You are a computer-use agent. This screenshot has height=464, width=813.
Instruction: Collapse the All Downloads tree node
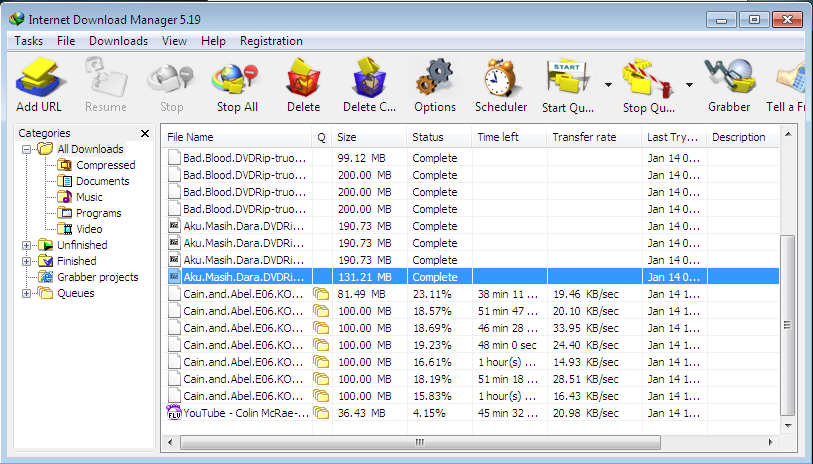(x=26, y=149)
